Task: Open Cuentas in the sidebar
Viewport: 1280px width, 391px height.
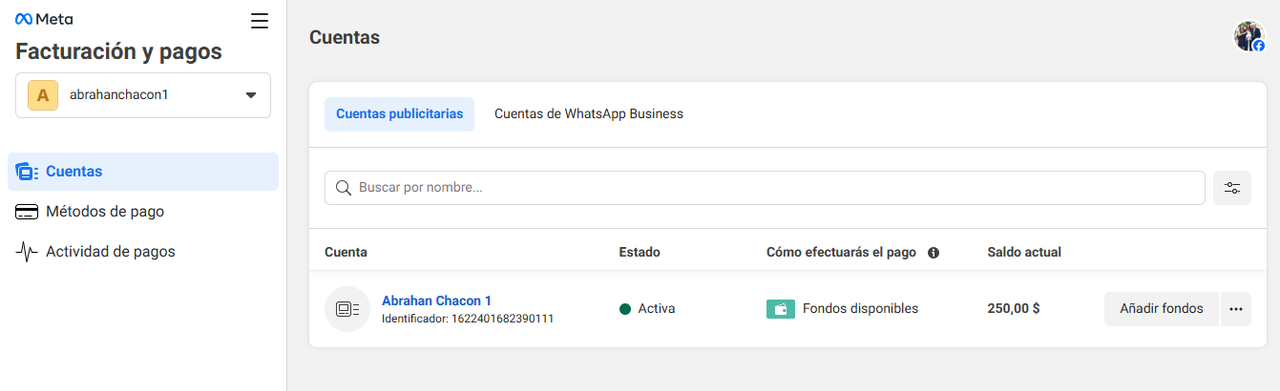Action: [143, 171]
